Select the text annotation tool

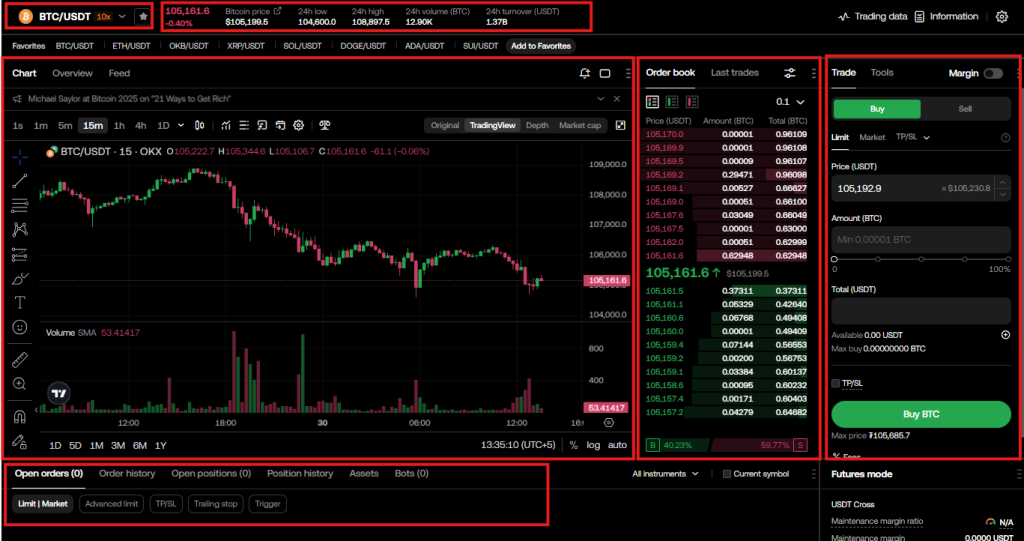pos(20,303)
